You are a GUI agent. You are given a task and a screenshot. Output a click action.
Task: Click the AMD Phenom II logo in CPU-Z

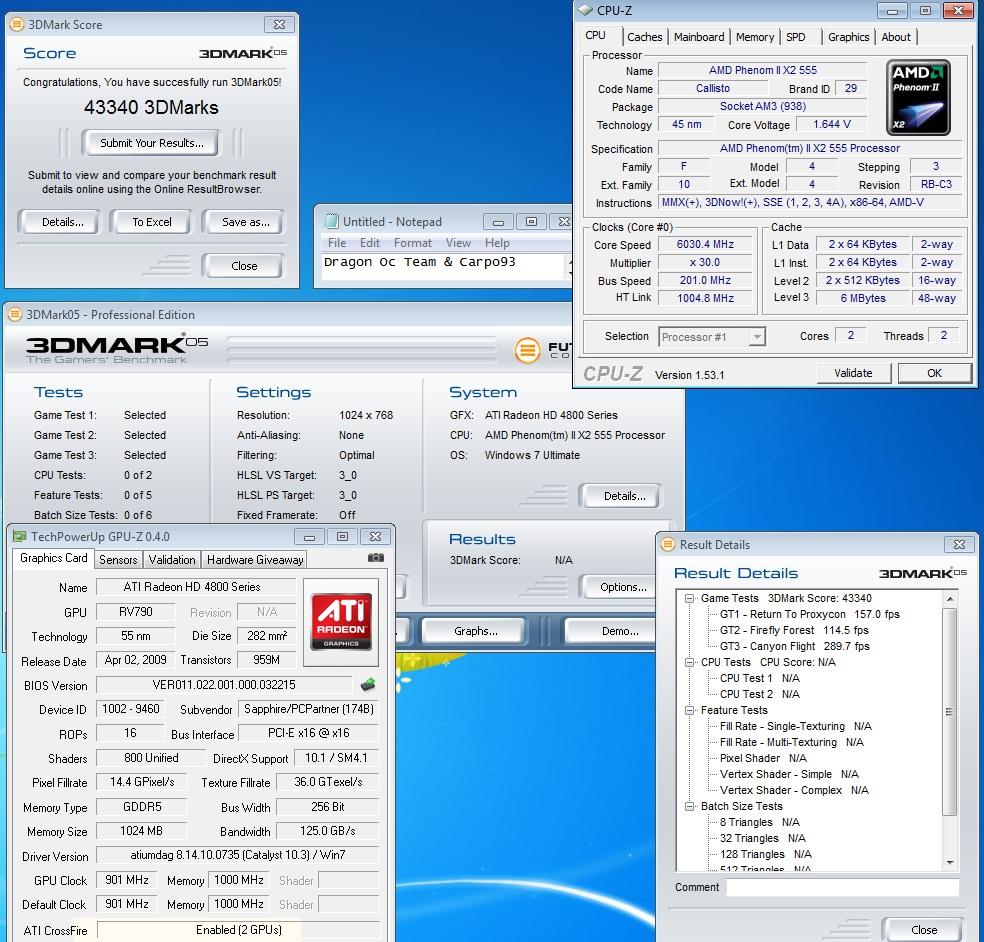(918, 97)
